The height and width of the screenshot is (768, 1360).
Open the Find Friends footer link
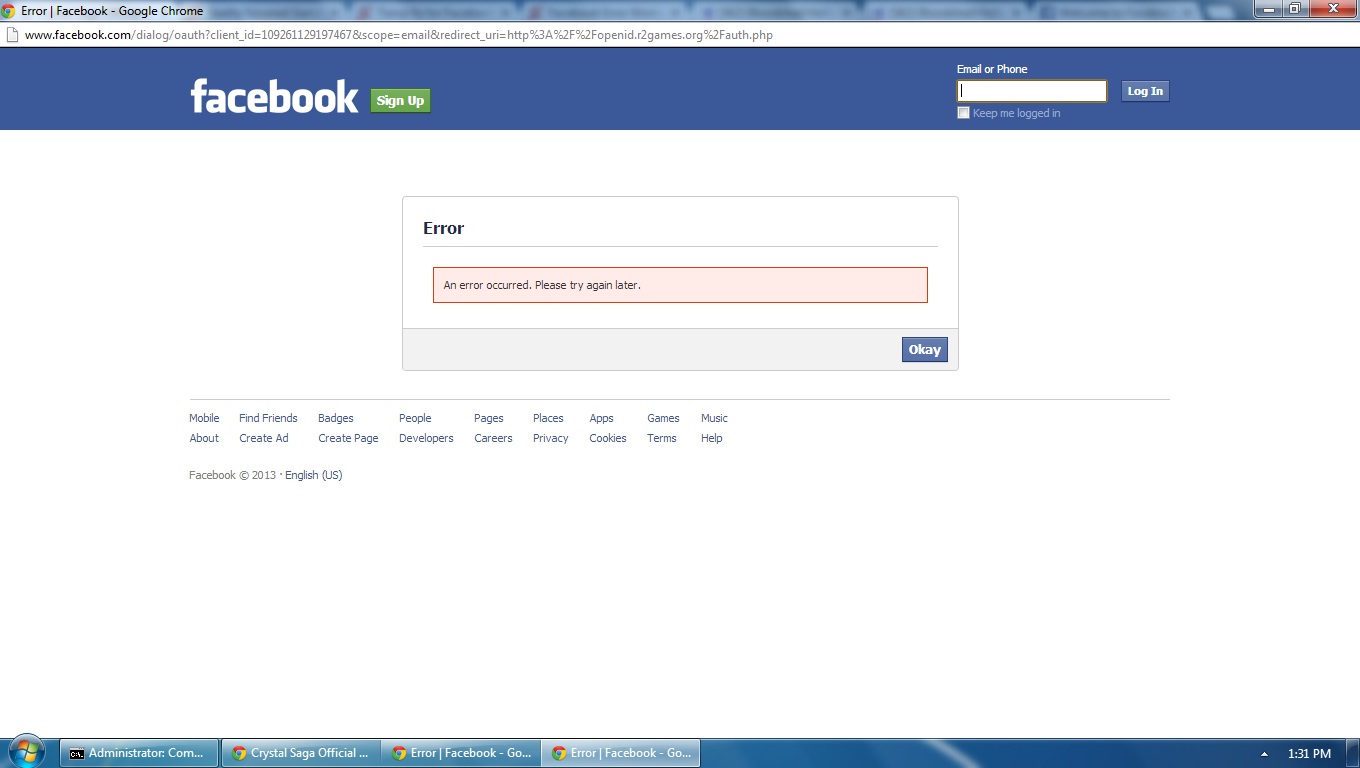(x=268, y=418)
